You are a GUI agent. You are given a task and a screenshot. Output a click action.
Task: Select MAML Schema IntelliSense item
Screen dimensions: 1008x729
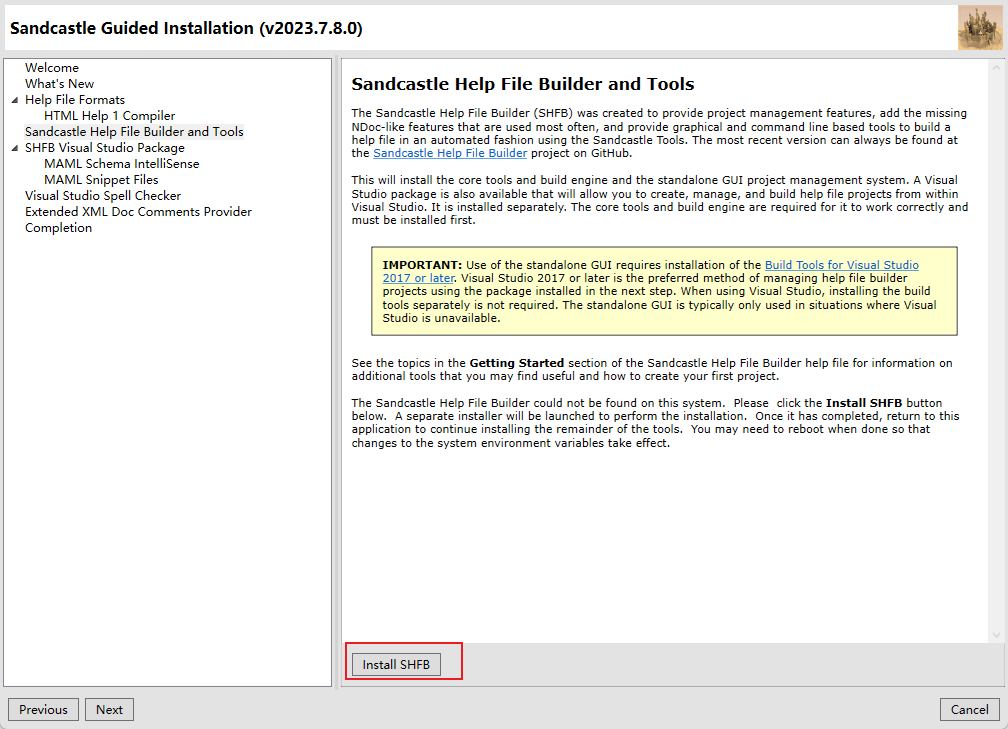coord(122,164)
